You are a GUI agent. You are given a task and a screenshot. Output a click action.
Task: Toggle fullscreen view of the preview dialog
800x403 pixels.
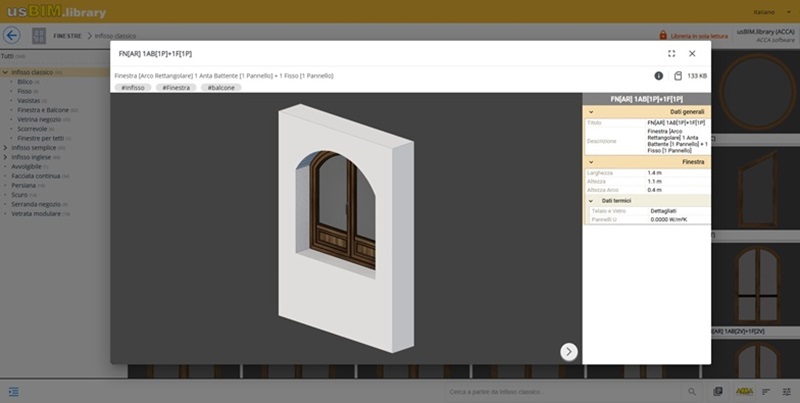pos(671,54)
